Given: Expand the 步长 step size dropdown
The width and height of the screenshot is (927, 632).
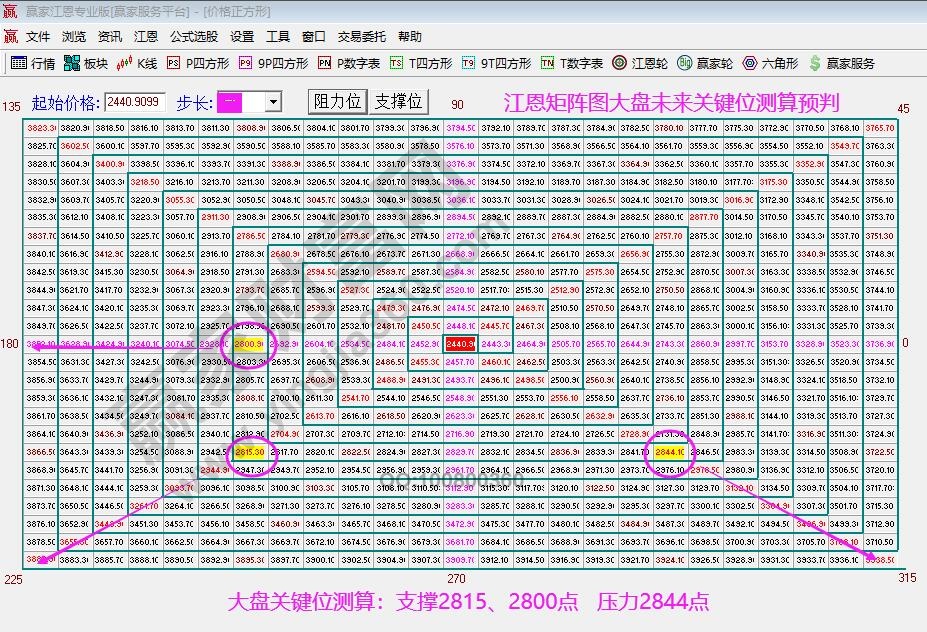Looking at the screenshot, I should click(x=272, y=101).
